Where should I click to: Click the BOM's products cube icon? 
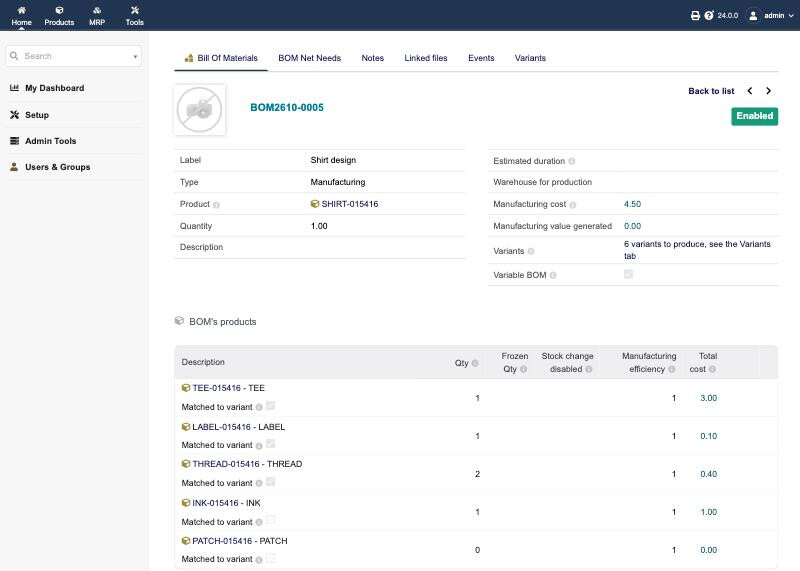[x=179, y=321]
